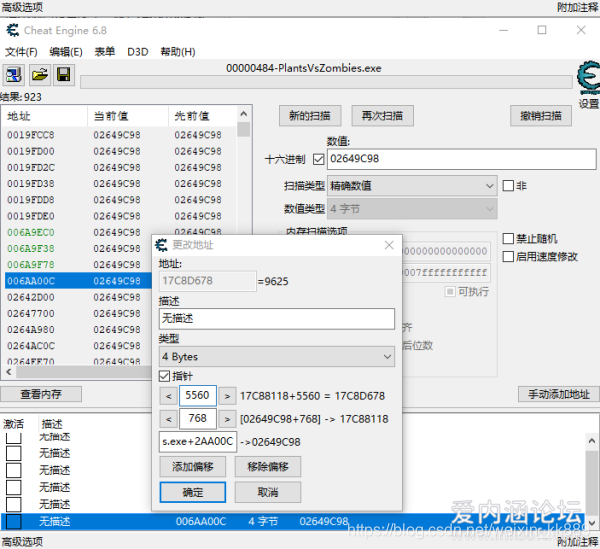The image size is (600, 549).
Task: Decrease the 768 offset with left arrow
Action: 168,419
